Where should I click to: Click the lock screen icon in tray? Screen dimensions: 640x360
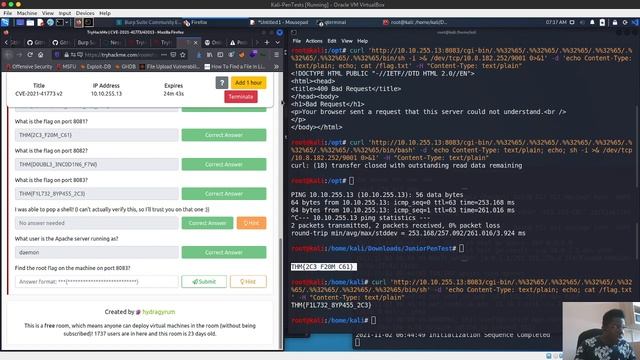coord(615,22)
